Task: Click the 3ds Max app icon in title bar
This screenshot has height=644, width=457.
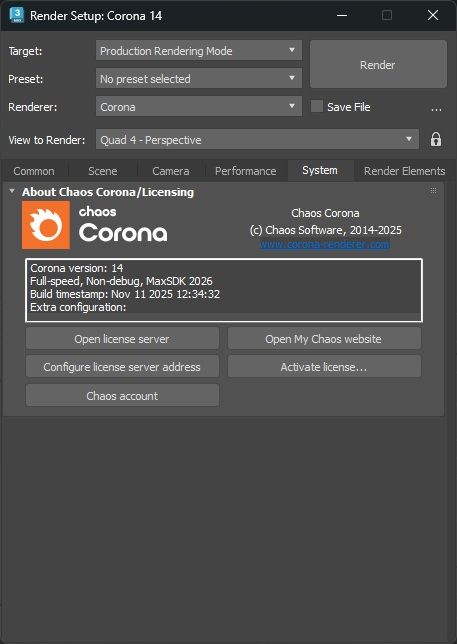Action: 17,15
